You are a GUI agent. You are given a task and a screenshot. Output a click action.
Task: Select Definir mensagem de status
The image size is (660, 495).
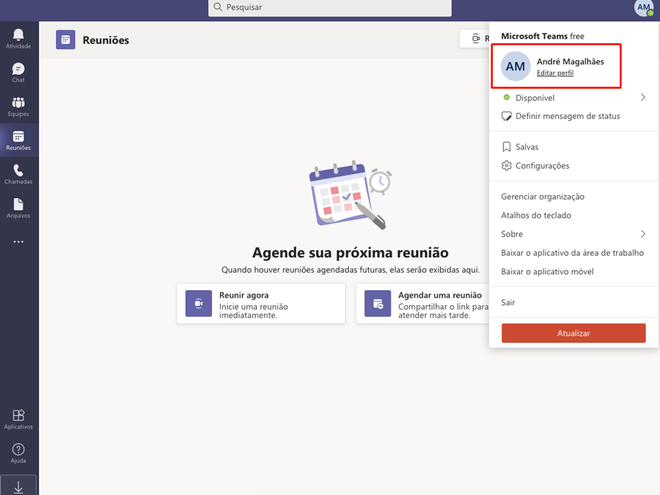567,116
